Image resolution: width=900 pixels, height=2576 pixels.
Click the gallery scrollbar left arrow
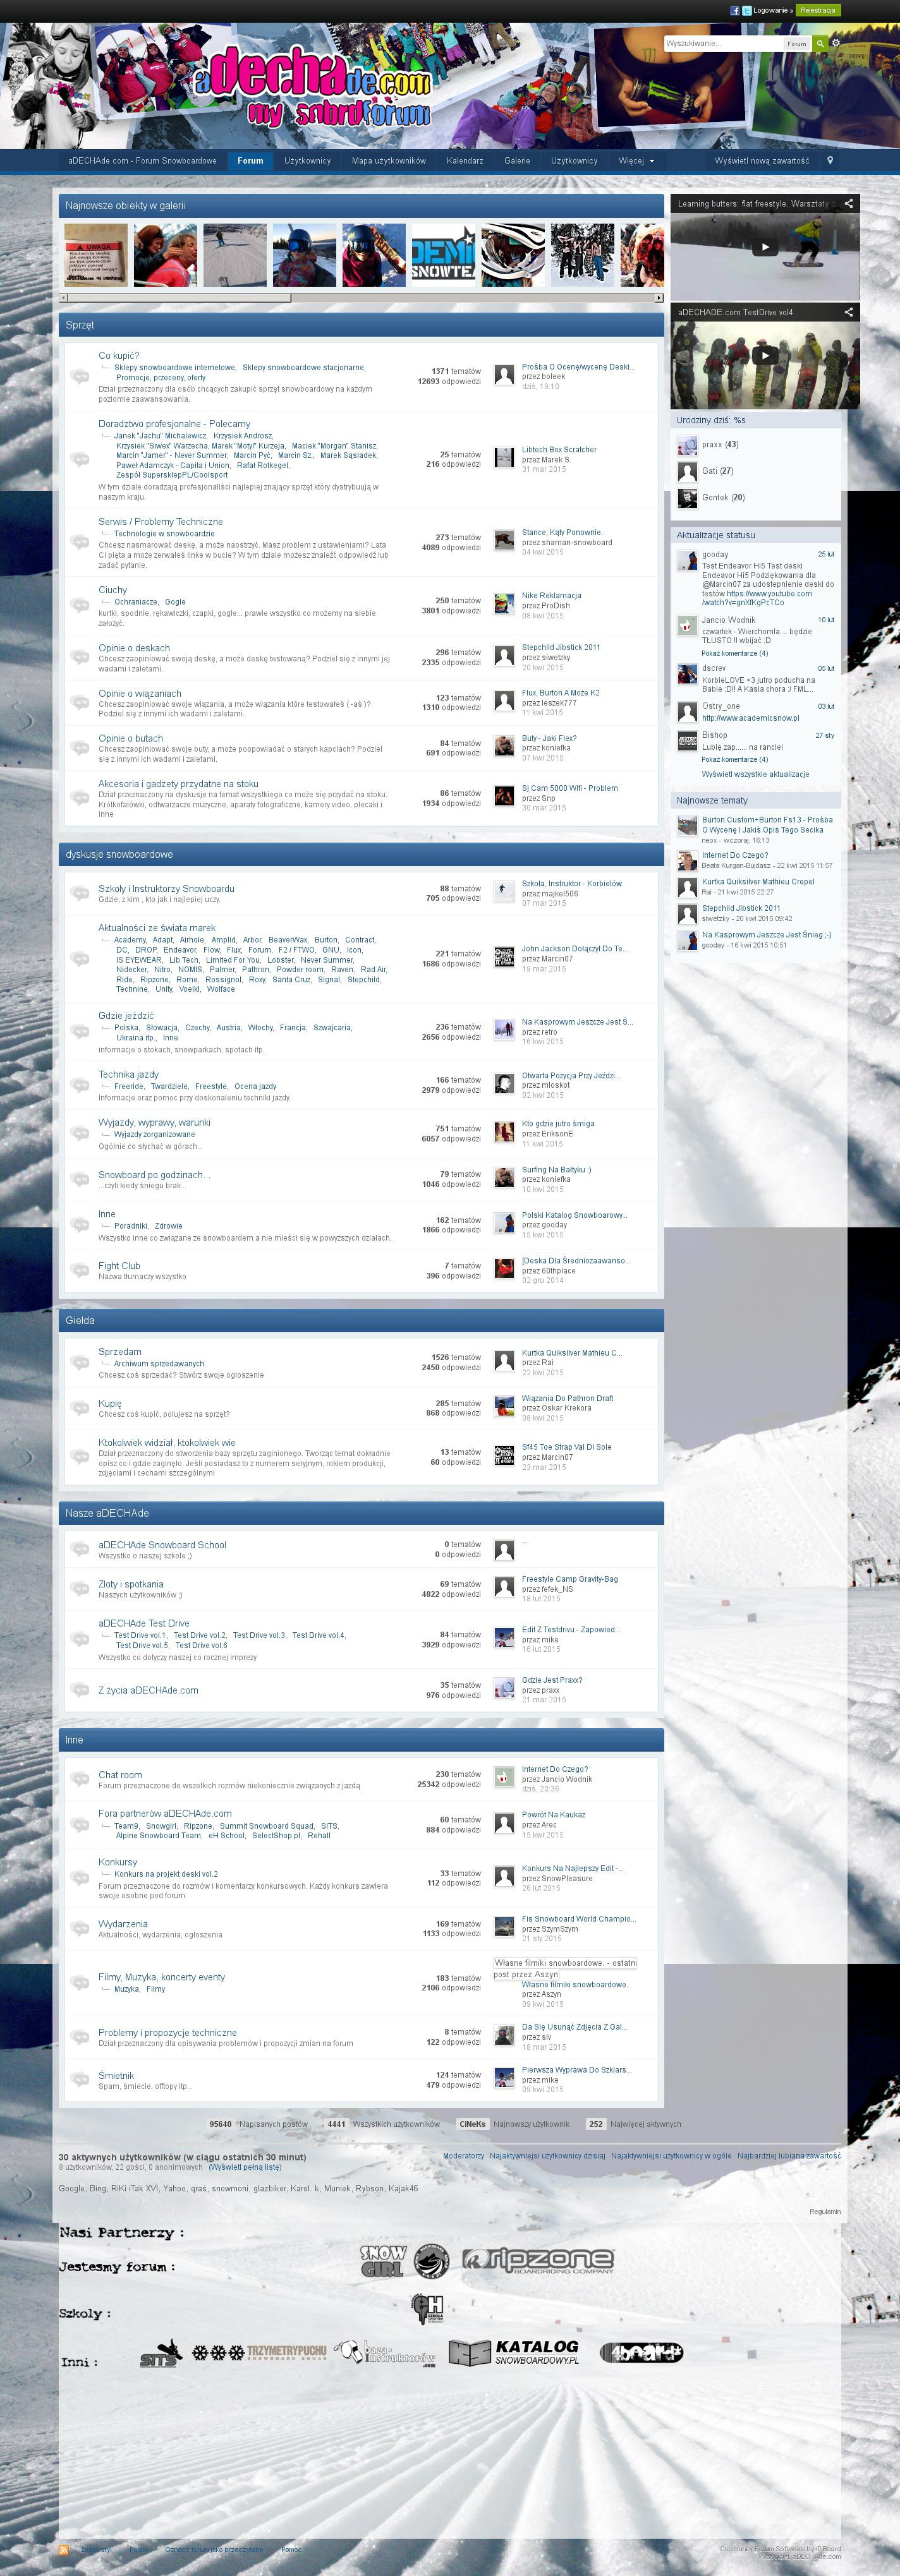click(64, 298)
